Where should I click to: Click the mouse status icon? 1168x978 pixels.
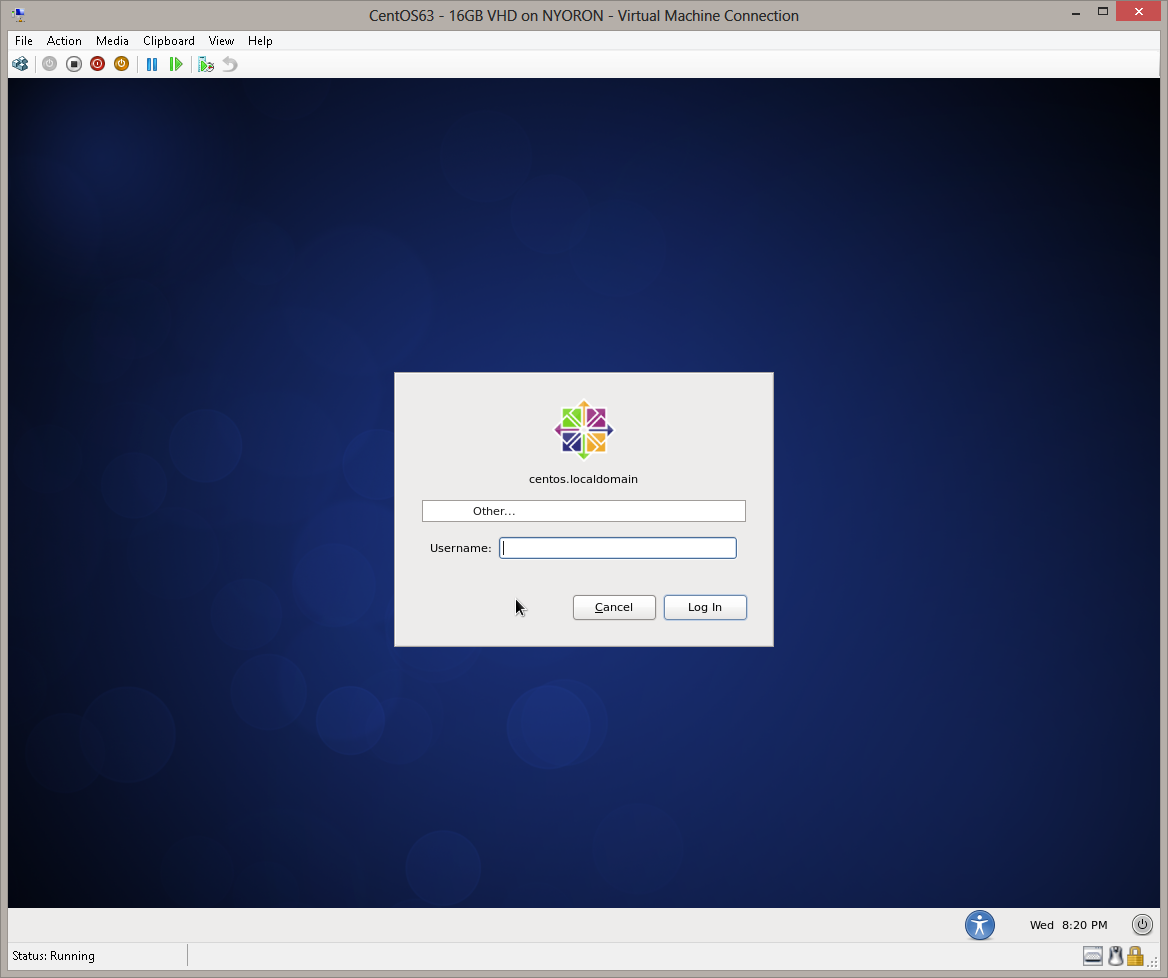[1115, 956]
